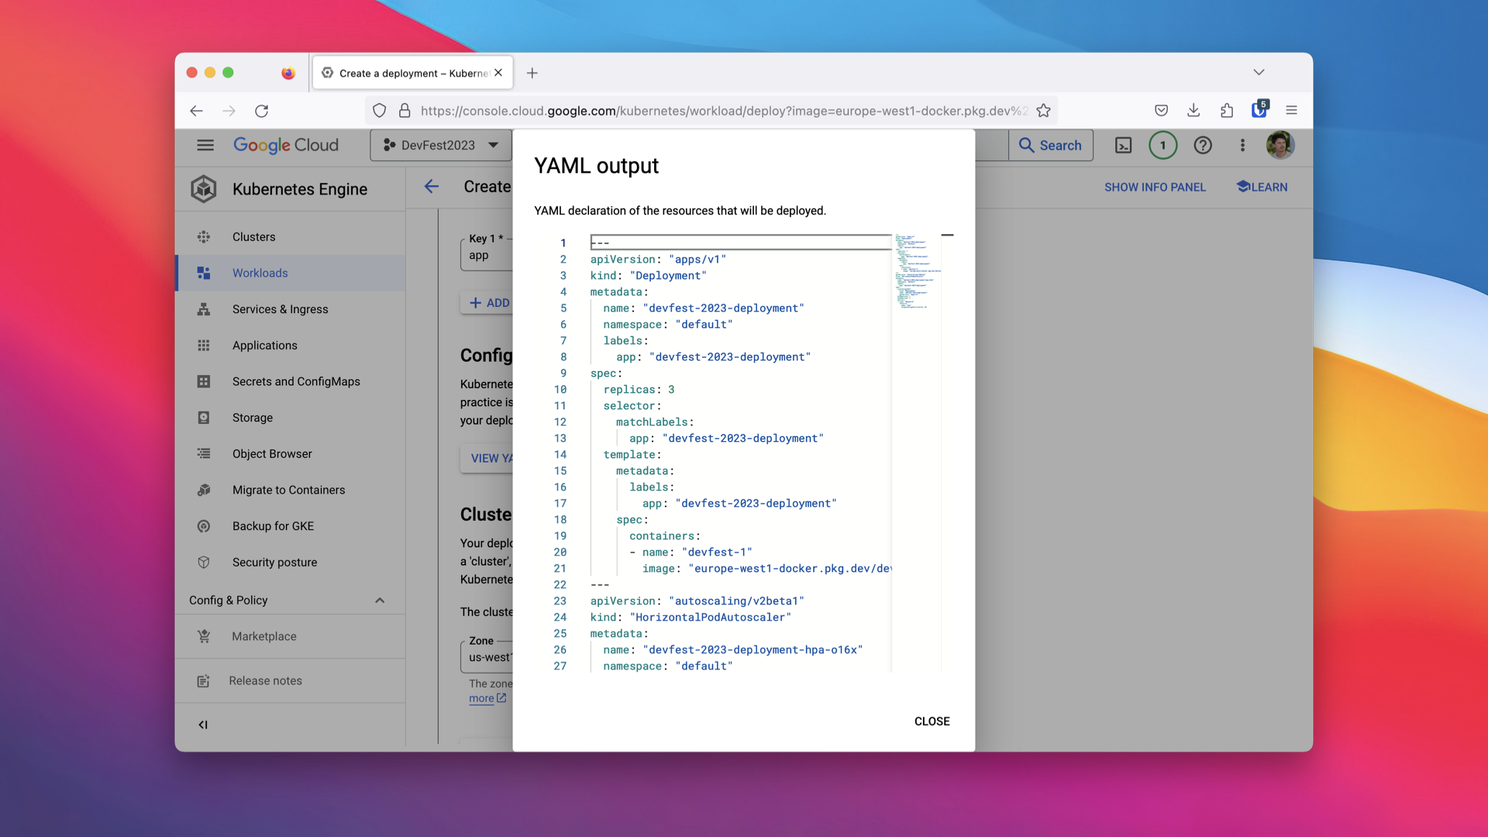Click the site padlock security icon
The height and width of the screenshot is (837, 1488).
pyautogui.click(x=404, y=111)
